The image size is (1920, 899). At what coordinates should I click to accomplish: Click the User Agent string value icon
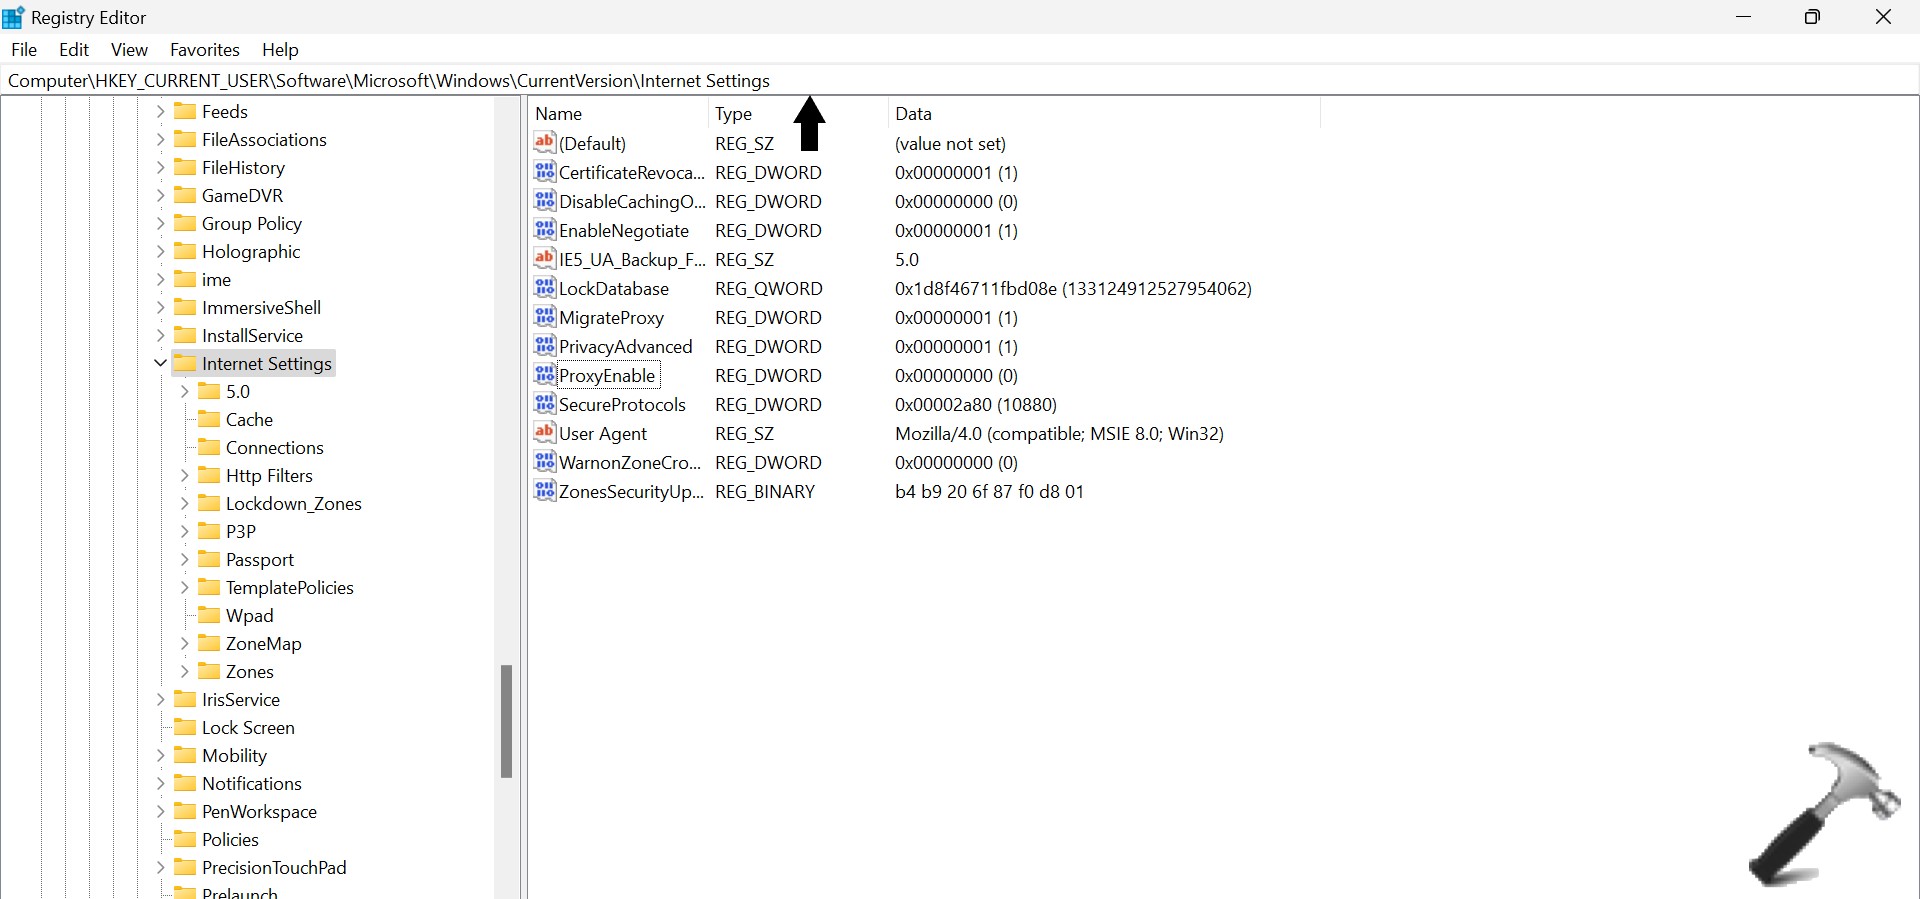click(544, 433)
